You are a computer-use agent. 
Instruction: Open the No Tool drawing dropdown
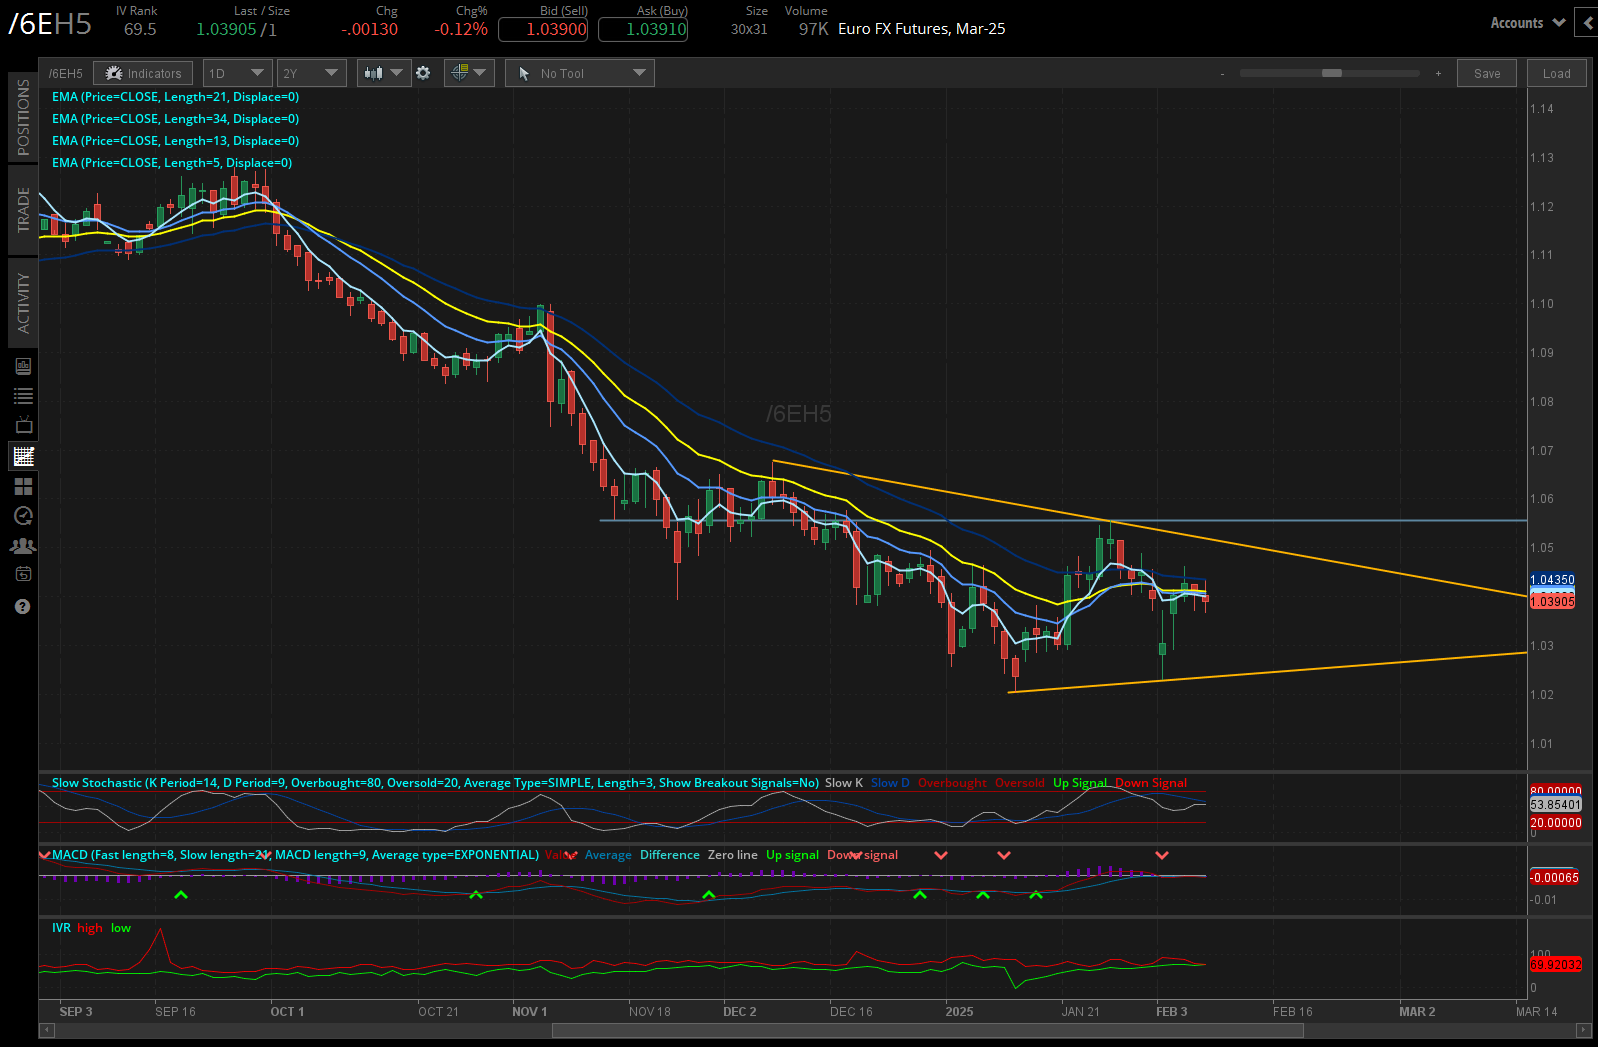tap(580, 73)
